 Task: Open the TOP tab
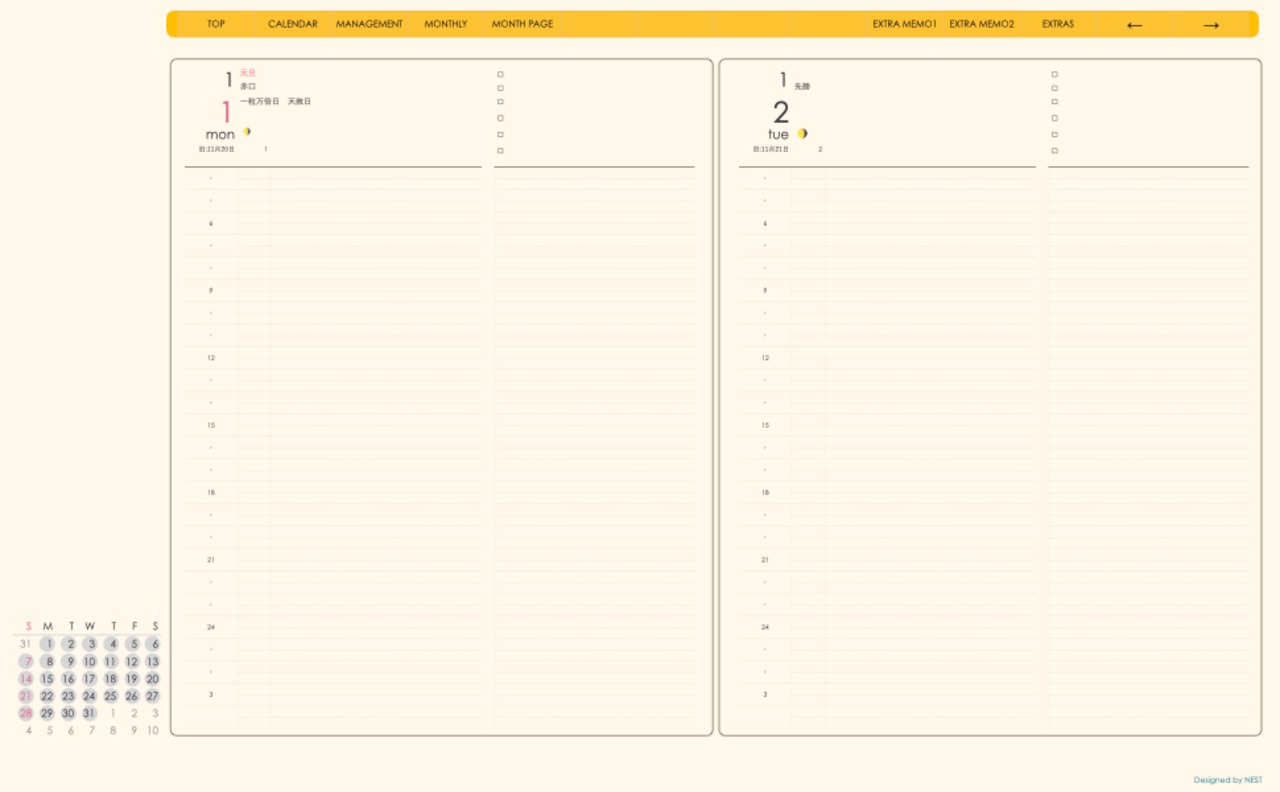pos(216,24)
